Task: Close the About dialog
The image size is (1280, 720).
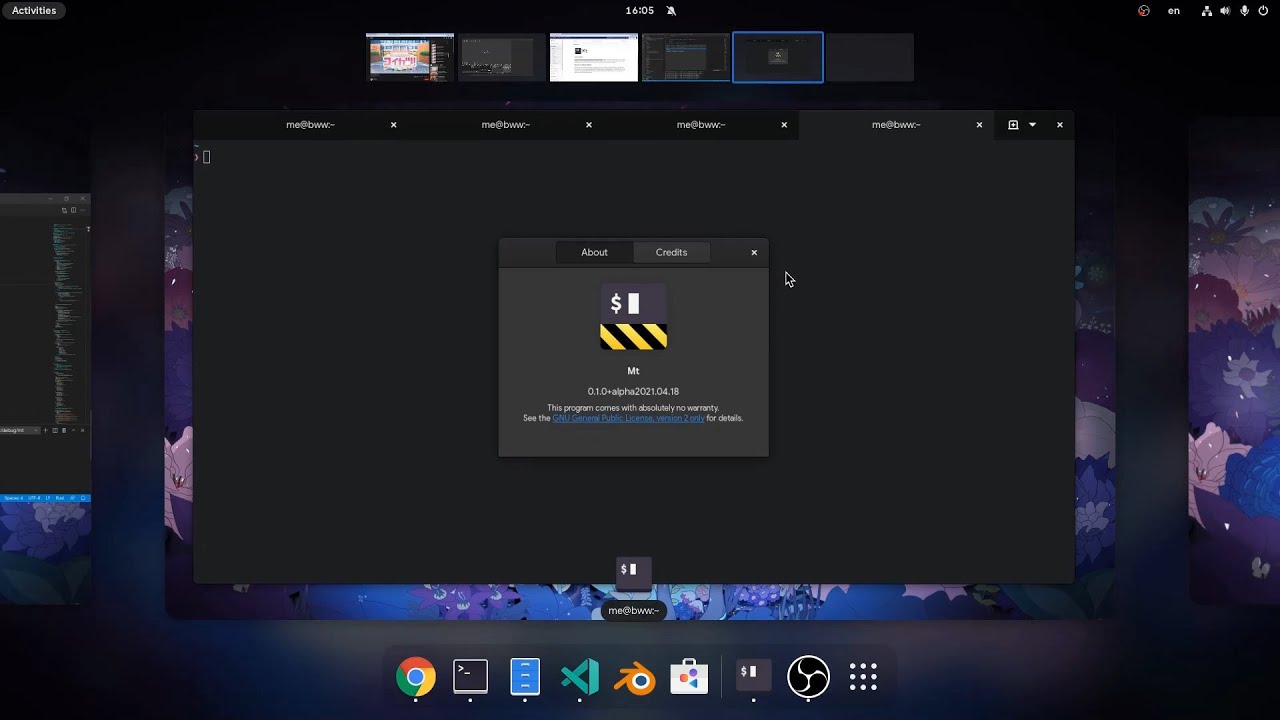Action: coord(754,252)
